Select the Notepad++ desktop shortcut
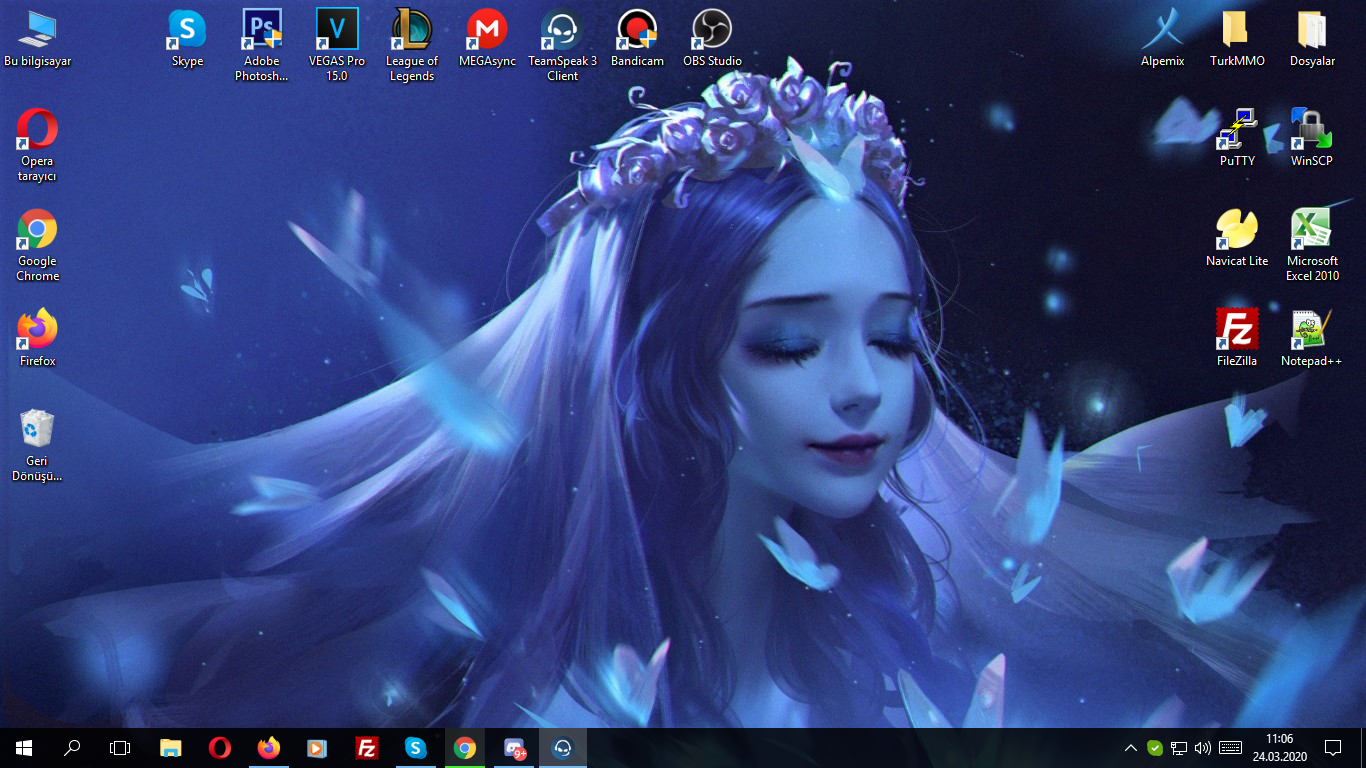 (x=1312, y=338)
